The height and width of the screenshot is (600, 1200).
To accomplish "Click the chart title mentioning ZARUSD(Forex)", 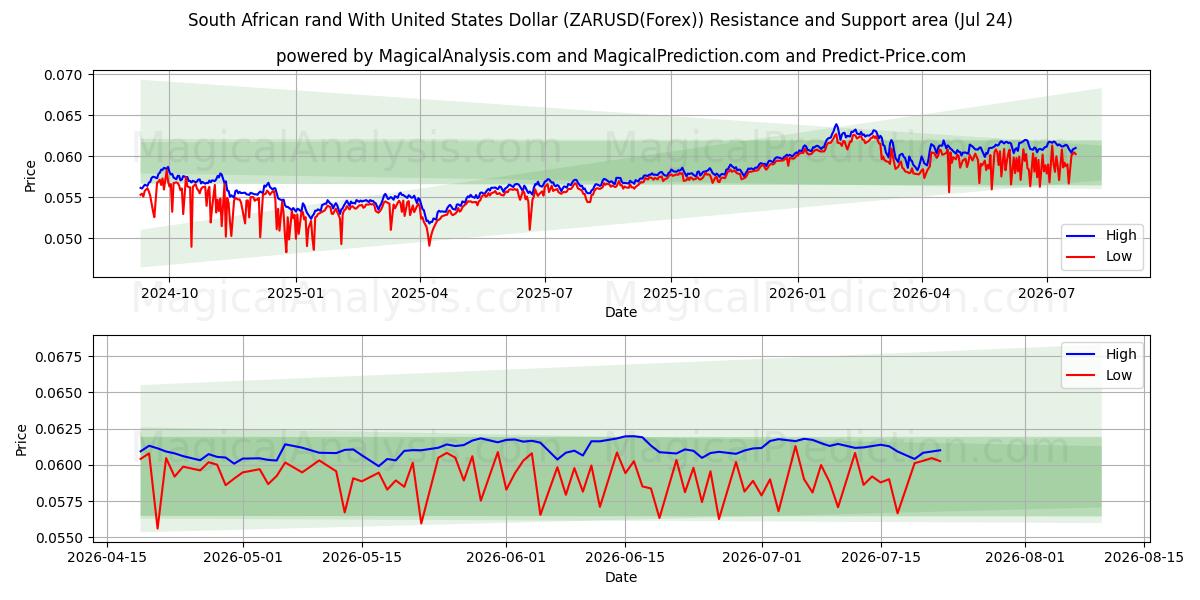I will [600, 20].
